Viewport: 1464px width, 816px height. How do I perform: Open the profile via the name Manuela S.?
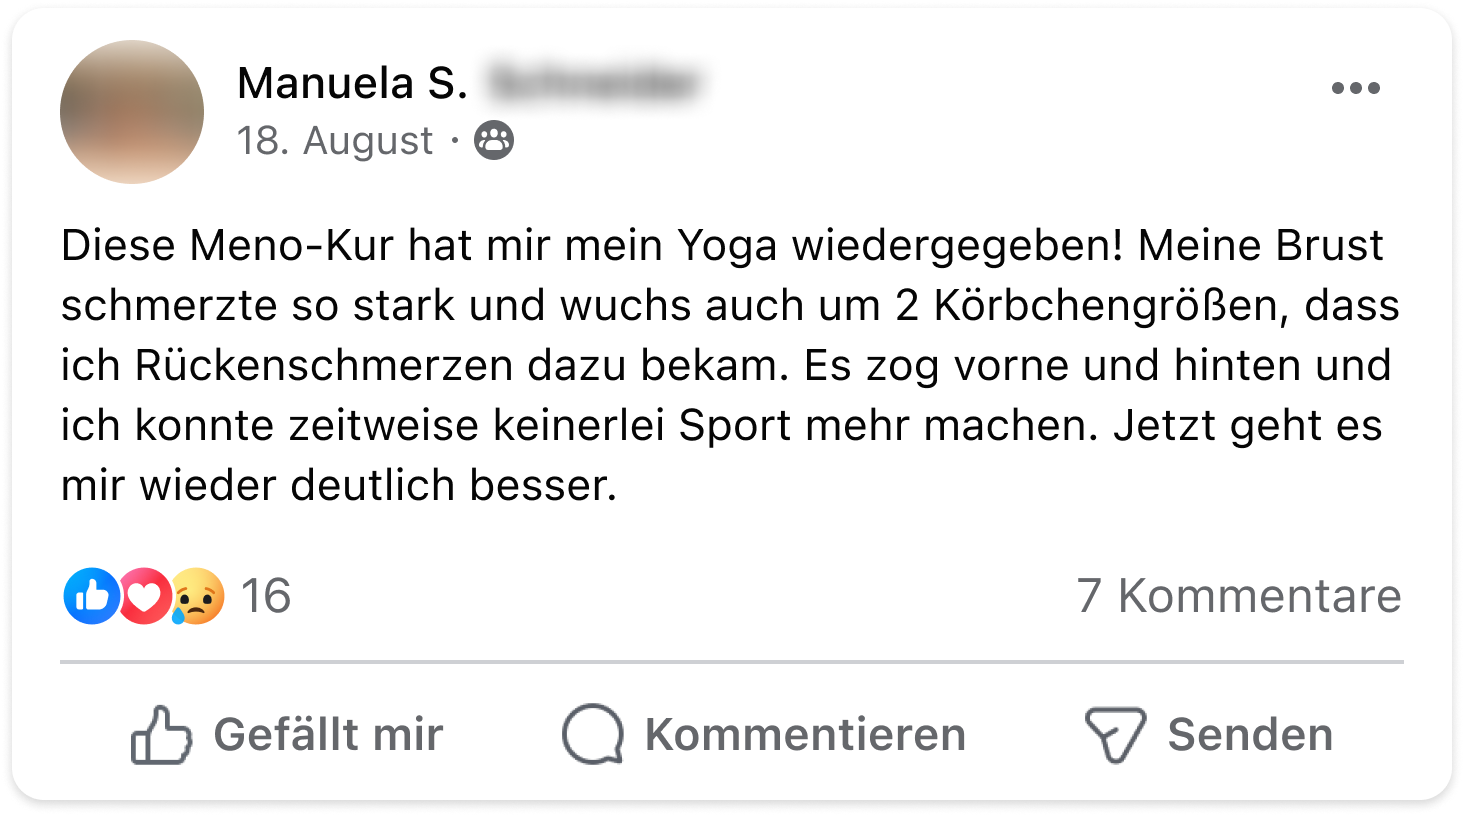(x=352, y=84)
